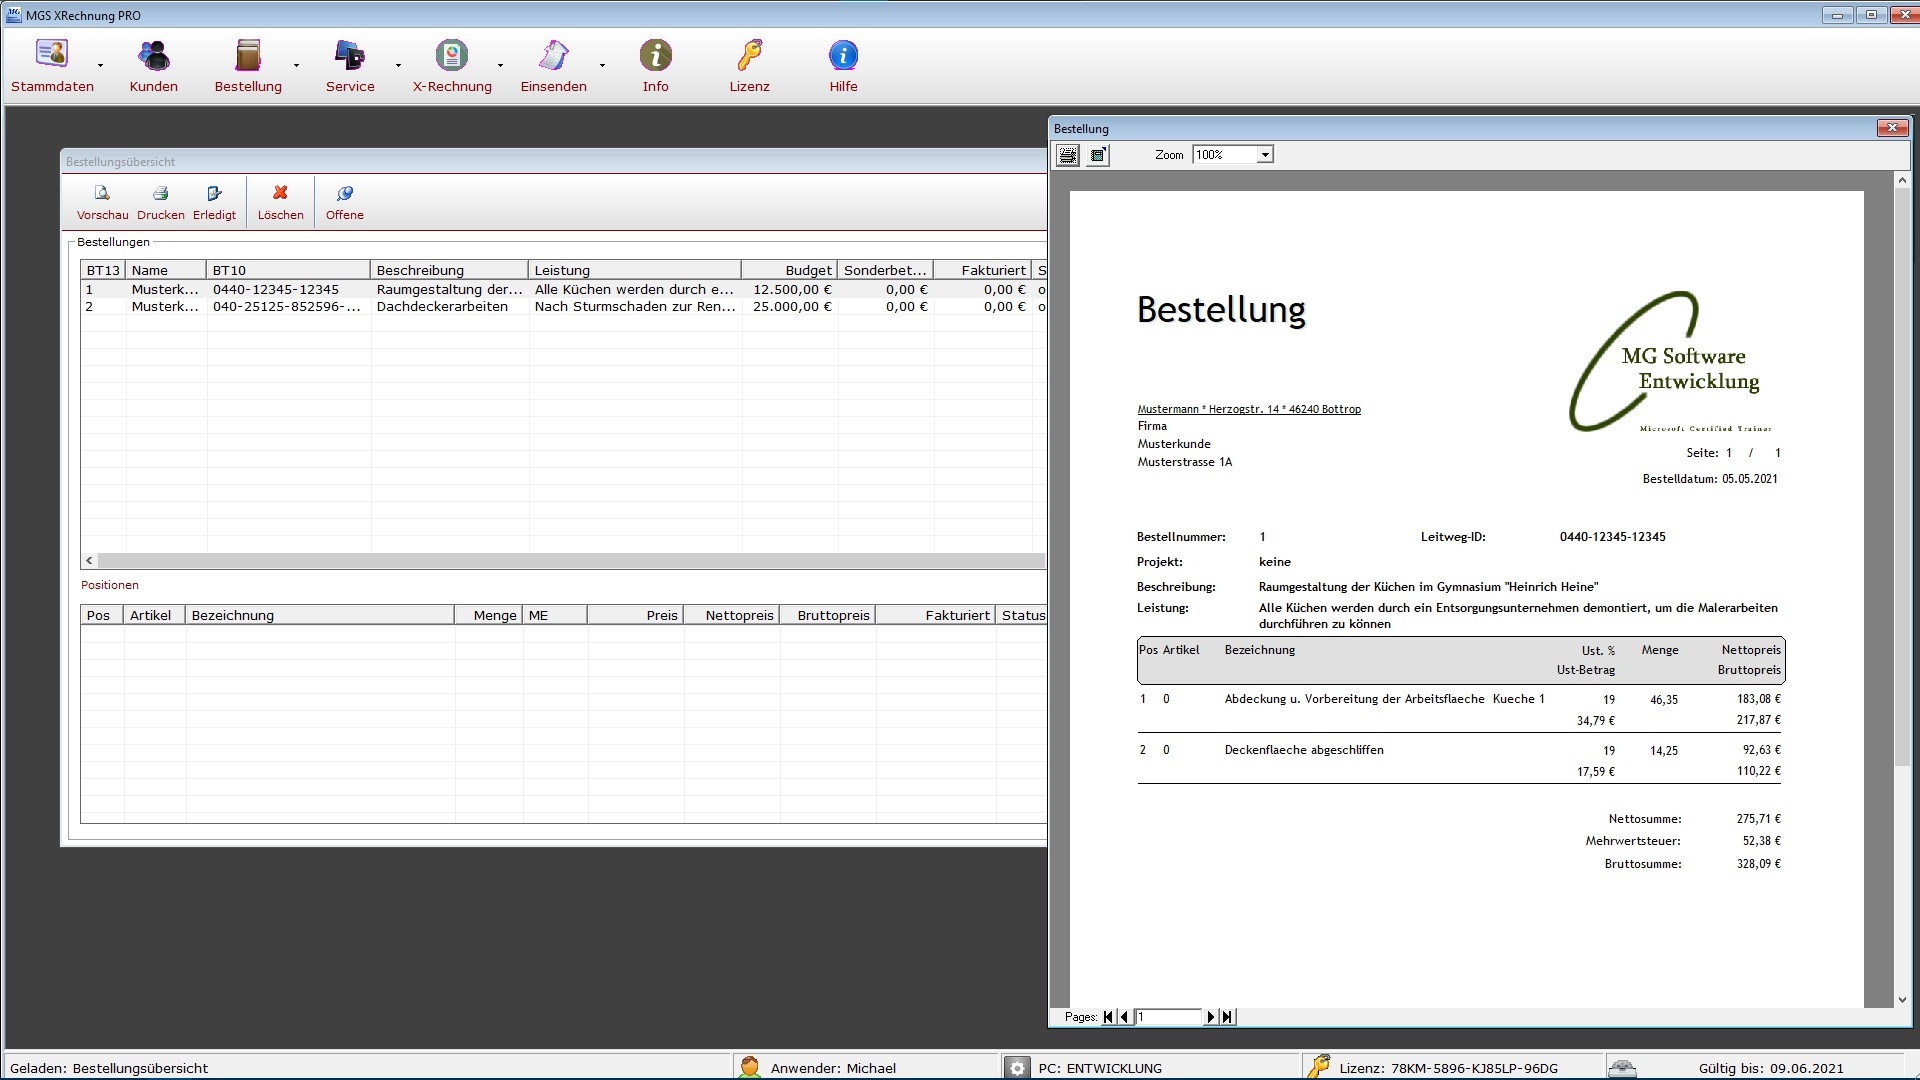Open the Zoom percentage dropdown
The image size is (1920, 1080).
[1265, 155]
